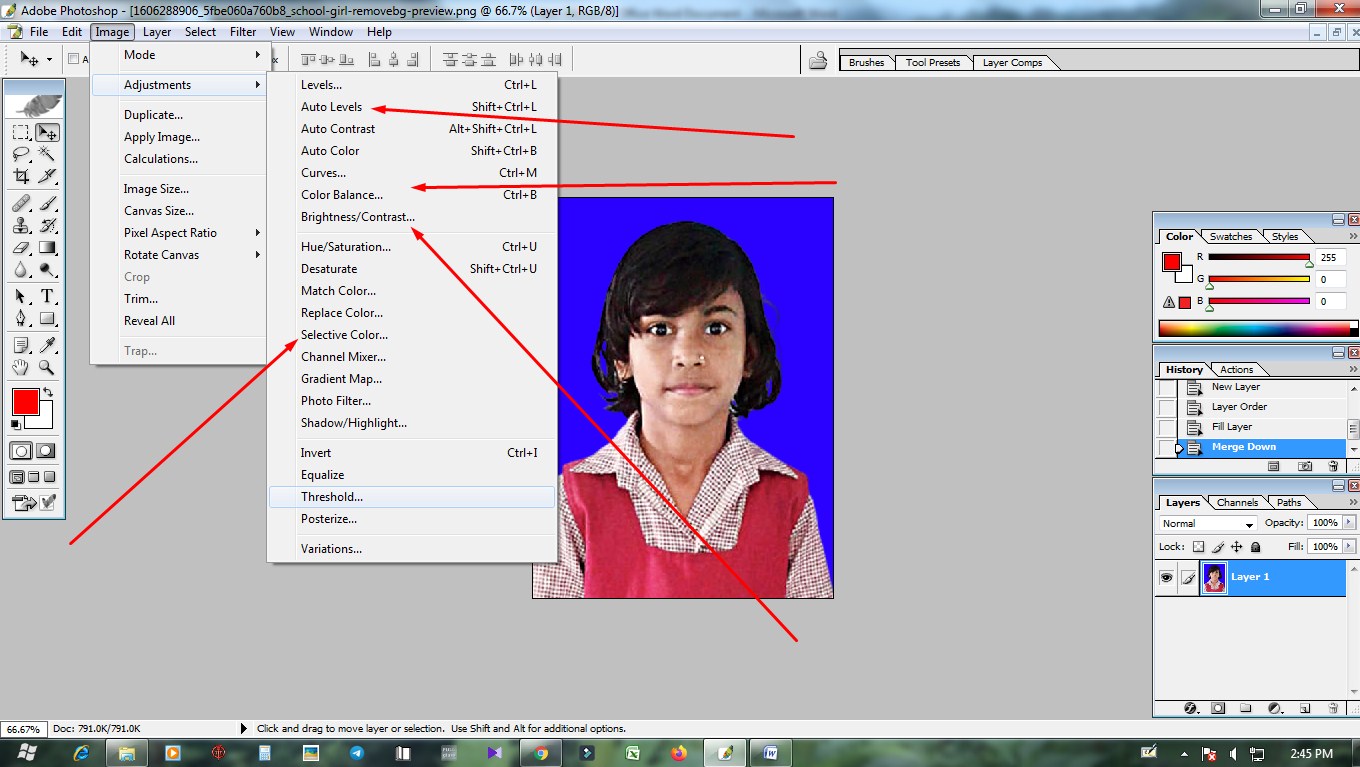Open the status bar info arrow
Screen dimensions: 1360x767
tap(244, 729)
